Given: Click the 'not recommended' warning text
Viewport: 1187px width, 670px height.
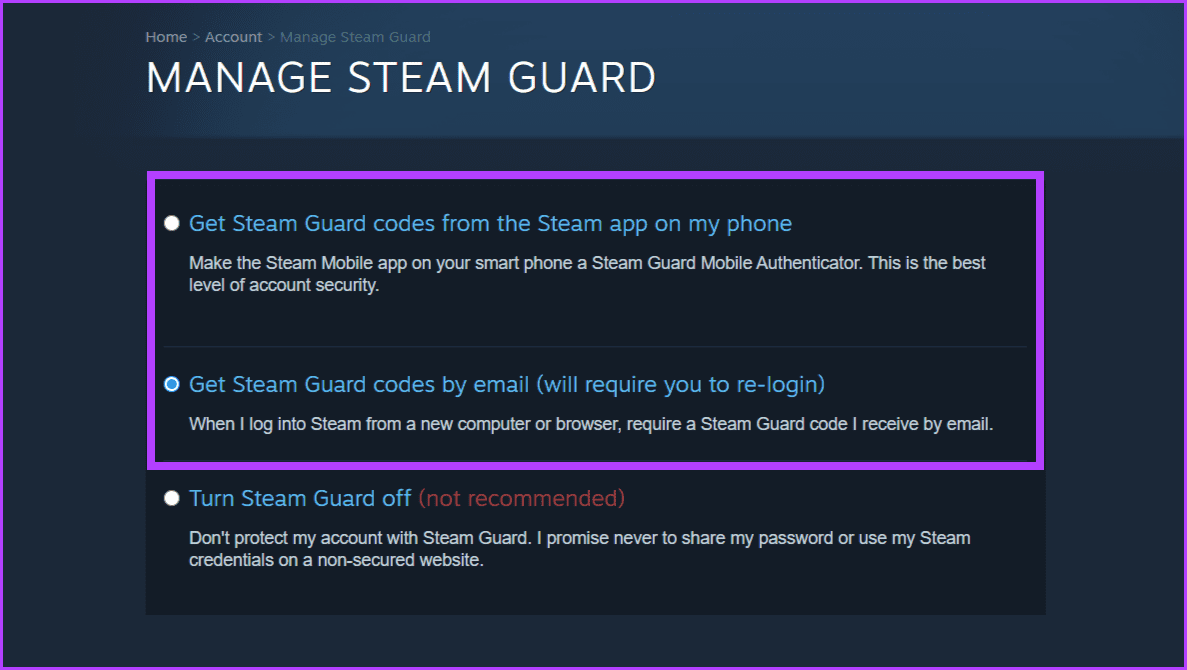Looking at the screenshot, I should [x=521, y=497].
